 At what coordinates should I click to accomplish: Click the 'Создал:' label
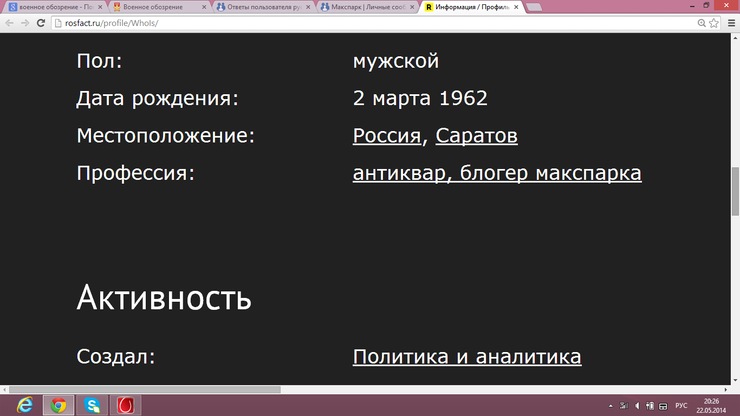pyautogui.click(x=116, y=357)
